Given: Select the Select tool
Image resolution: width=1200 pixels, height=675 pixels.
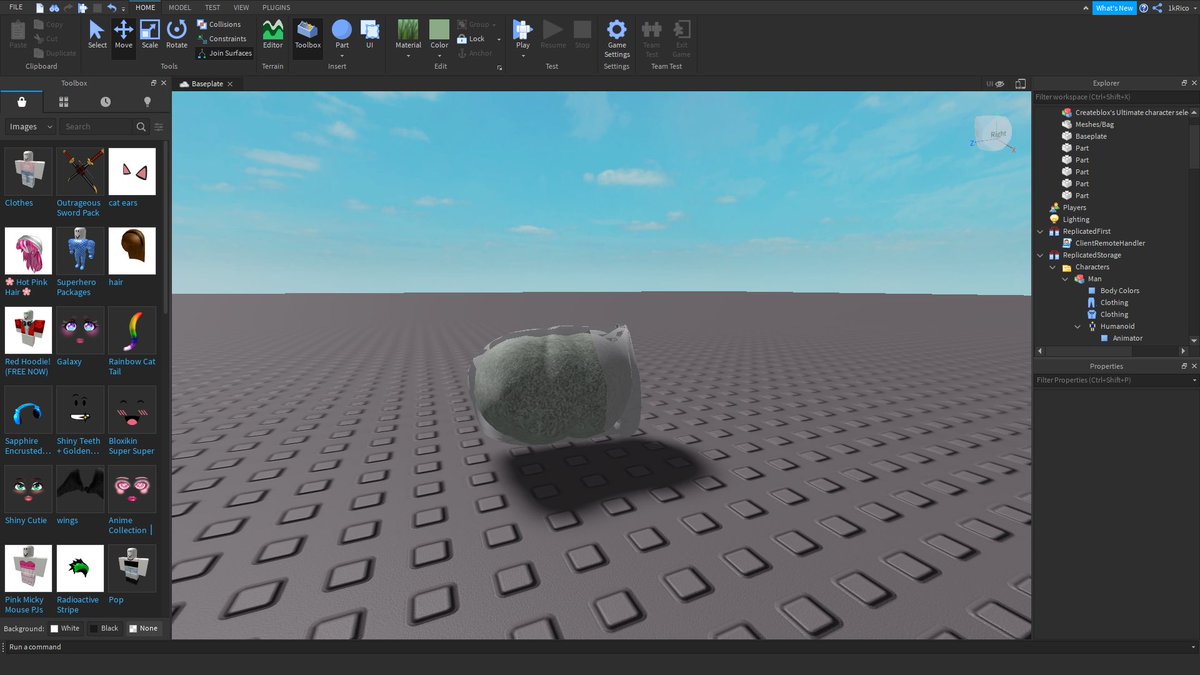Looking at the screenshot, I should [x=97, y=35].
